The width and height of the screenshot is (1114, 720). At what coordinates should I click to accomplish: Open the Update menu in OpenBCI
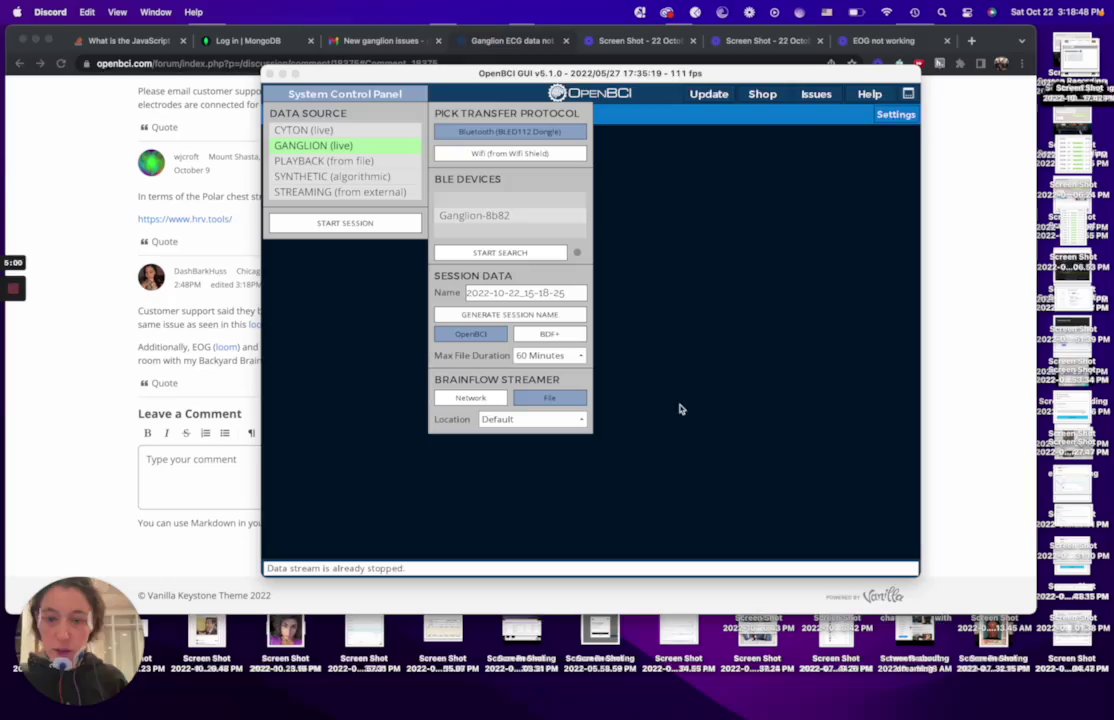pos(708,94)
